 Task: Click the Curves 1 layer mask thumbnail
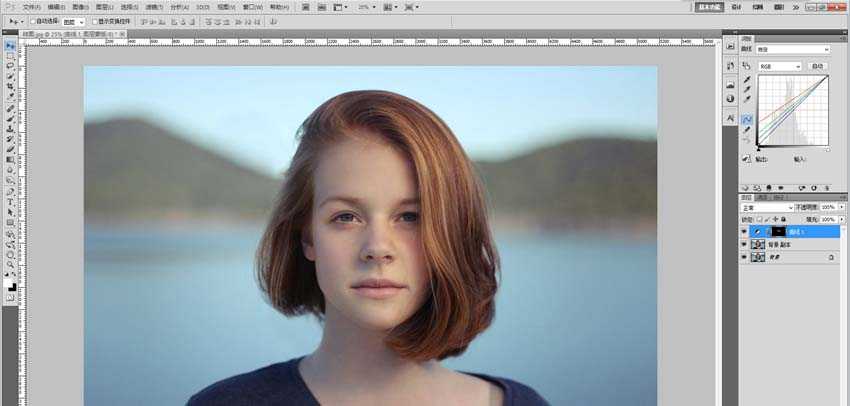(x=779, y=231)
